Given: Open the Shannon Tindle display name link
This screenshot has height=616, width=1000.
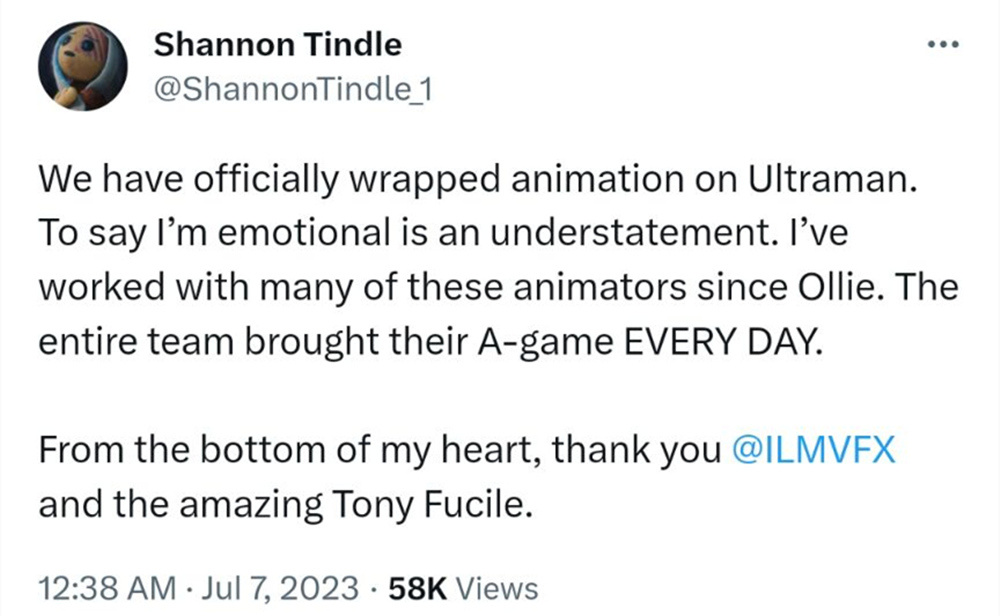Looking at the screenshot, I should click(278, 44).
